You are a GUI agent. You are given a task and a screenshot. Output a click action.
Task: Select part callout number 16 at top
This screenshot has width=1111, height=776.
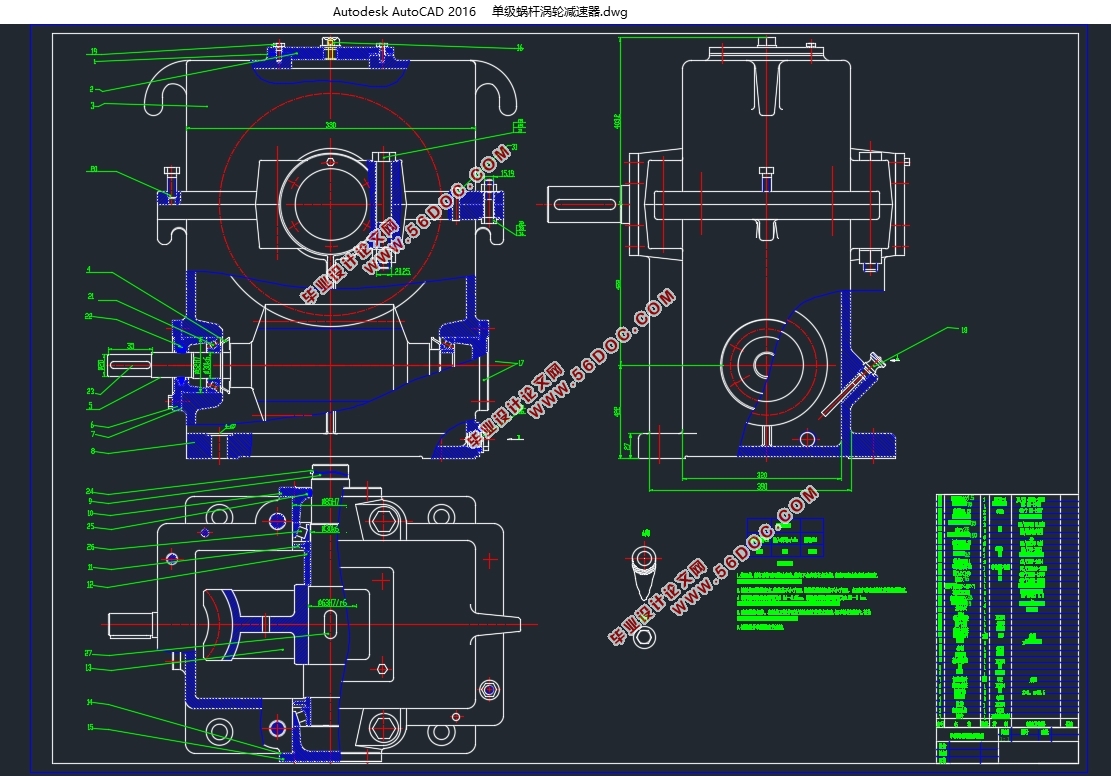pyautogui.click(x=520, y=47)
